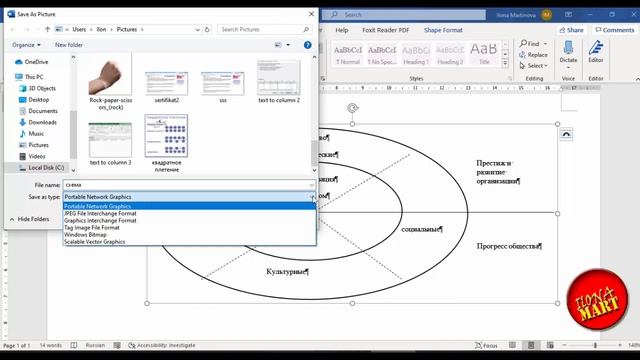Apply the Title style
This screenshot has height=360, width=640.
(484, 55)
